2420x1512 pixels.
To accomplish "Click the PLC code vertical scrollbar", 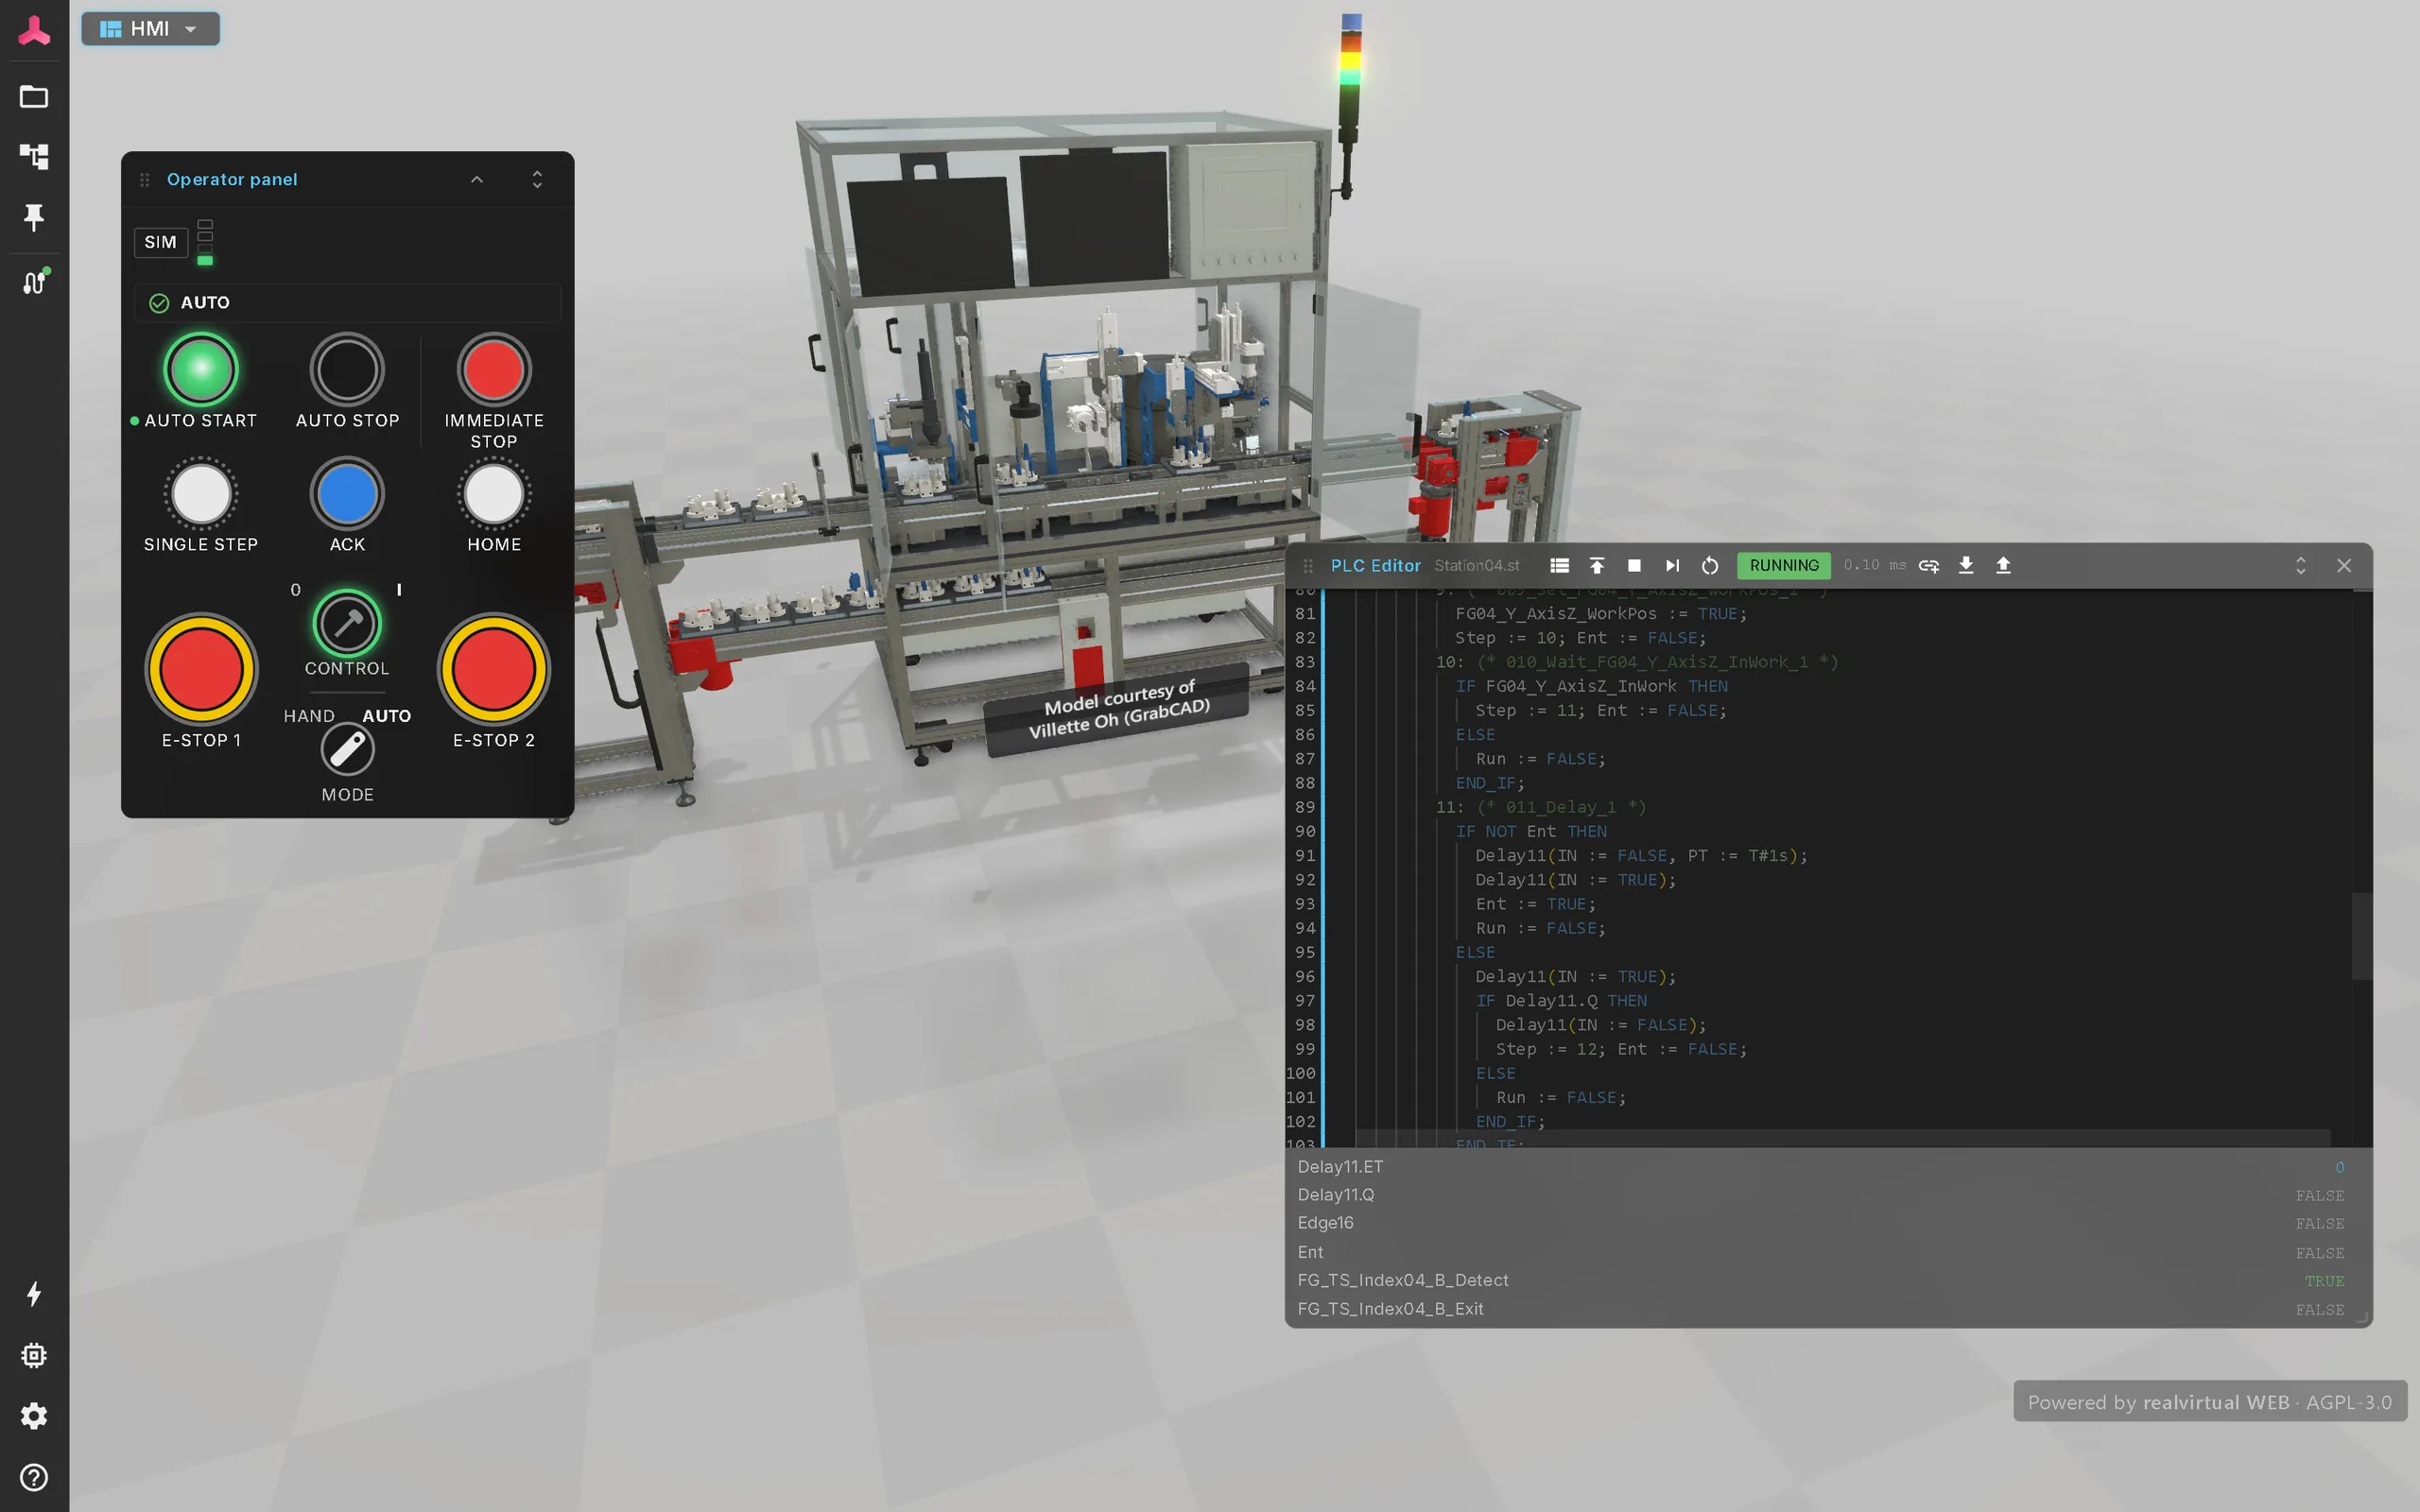I will [x=2360, y=937].
